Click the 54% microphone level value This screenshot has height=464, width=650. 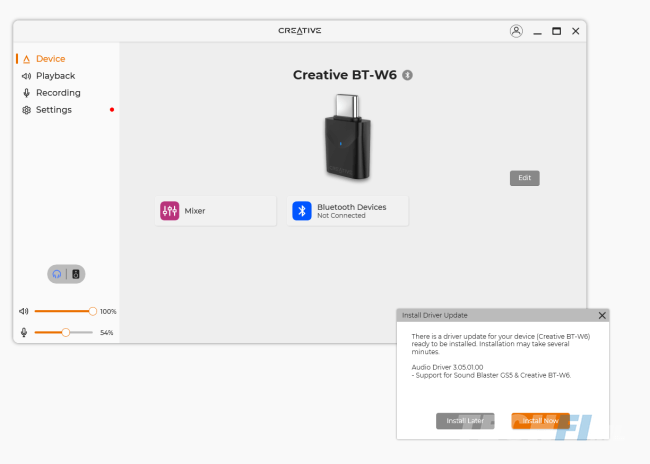(107, 333)
